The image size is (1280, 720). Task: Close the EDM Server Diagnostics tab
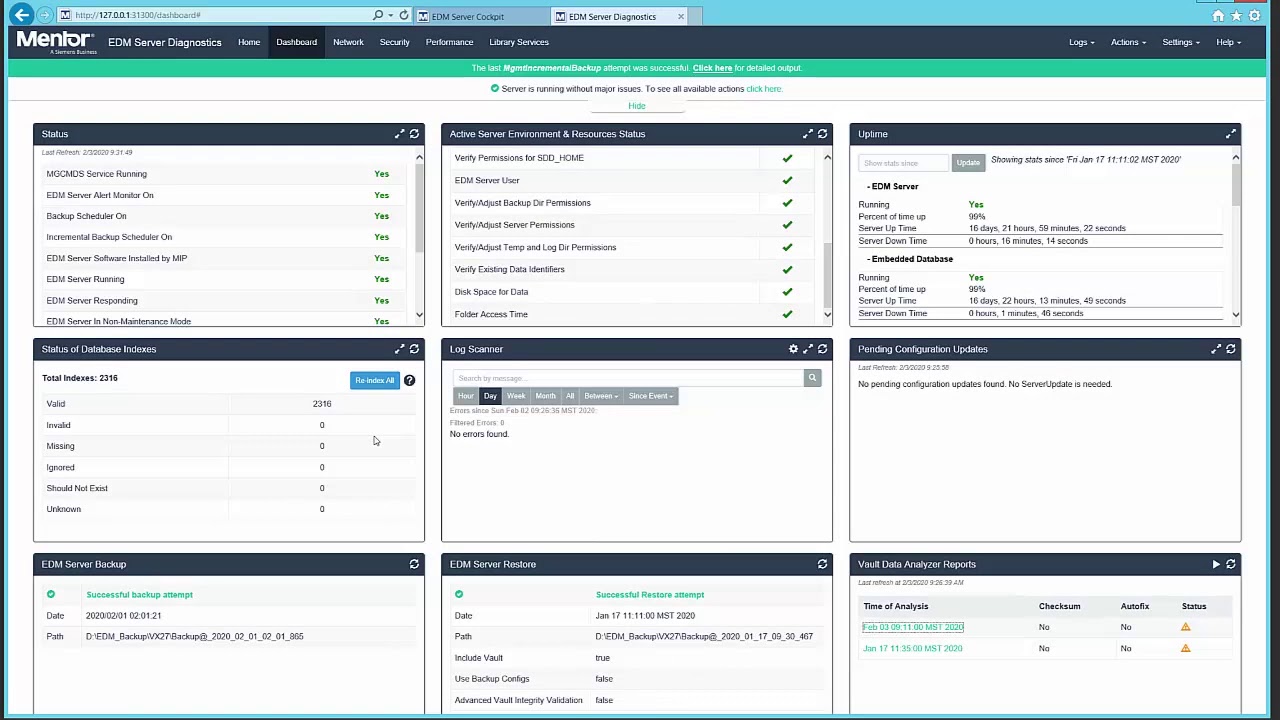coord(681,16)
